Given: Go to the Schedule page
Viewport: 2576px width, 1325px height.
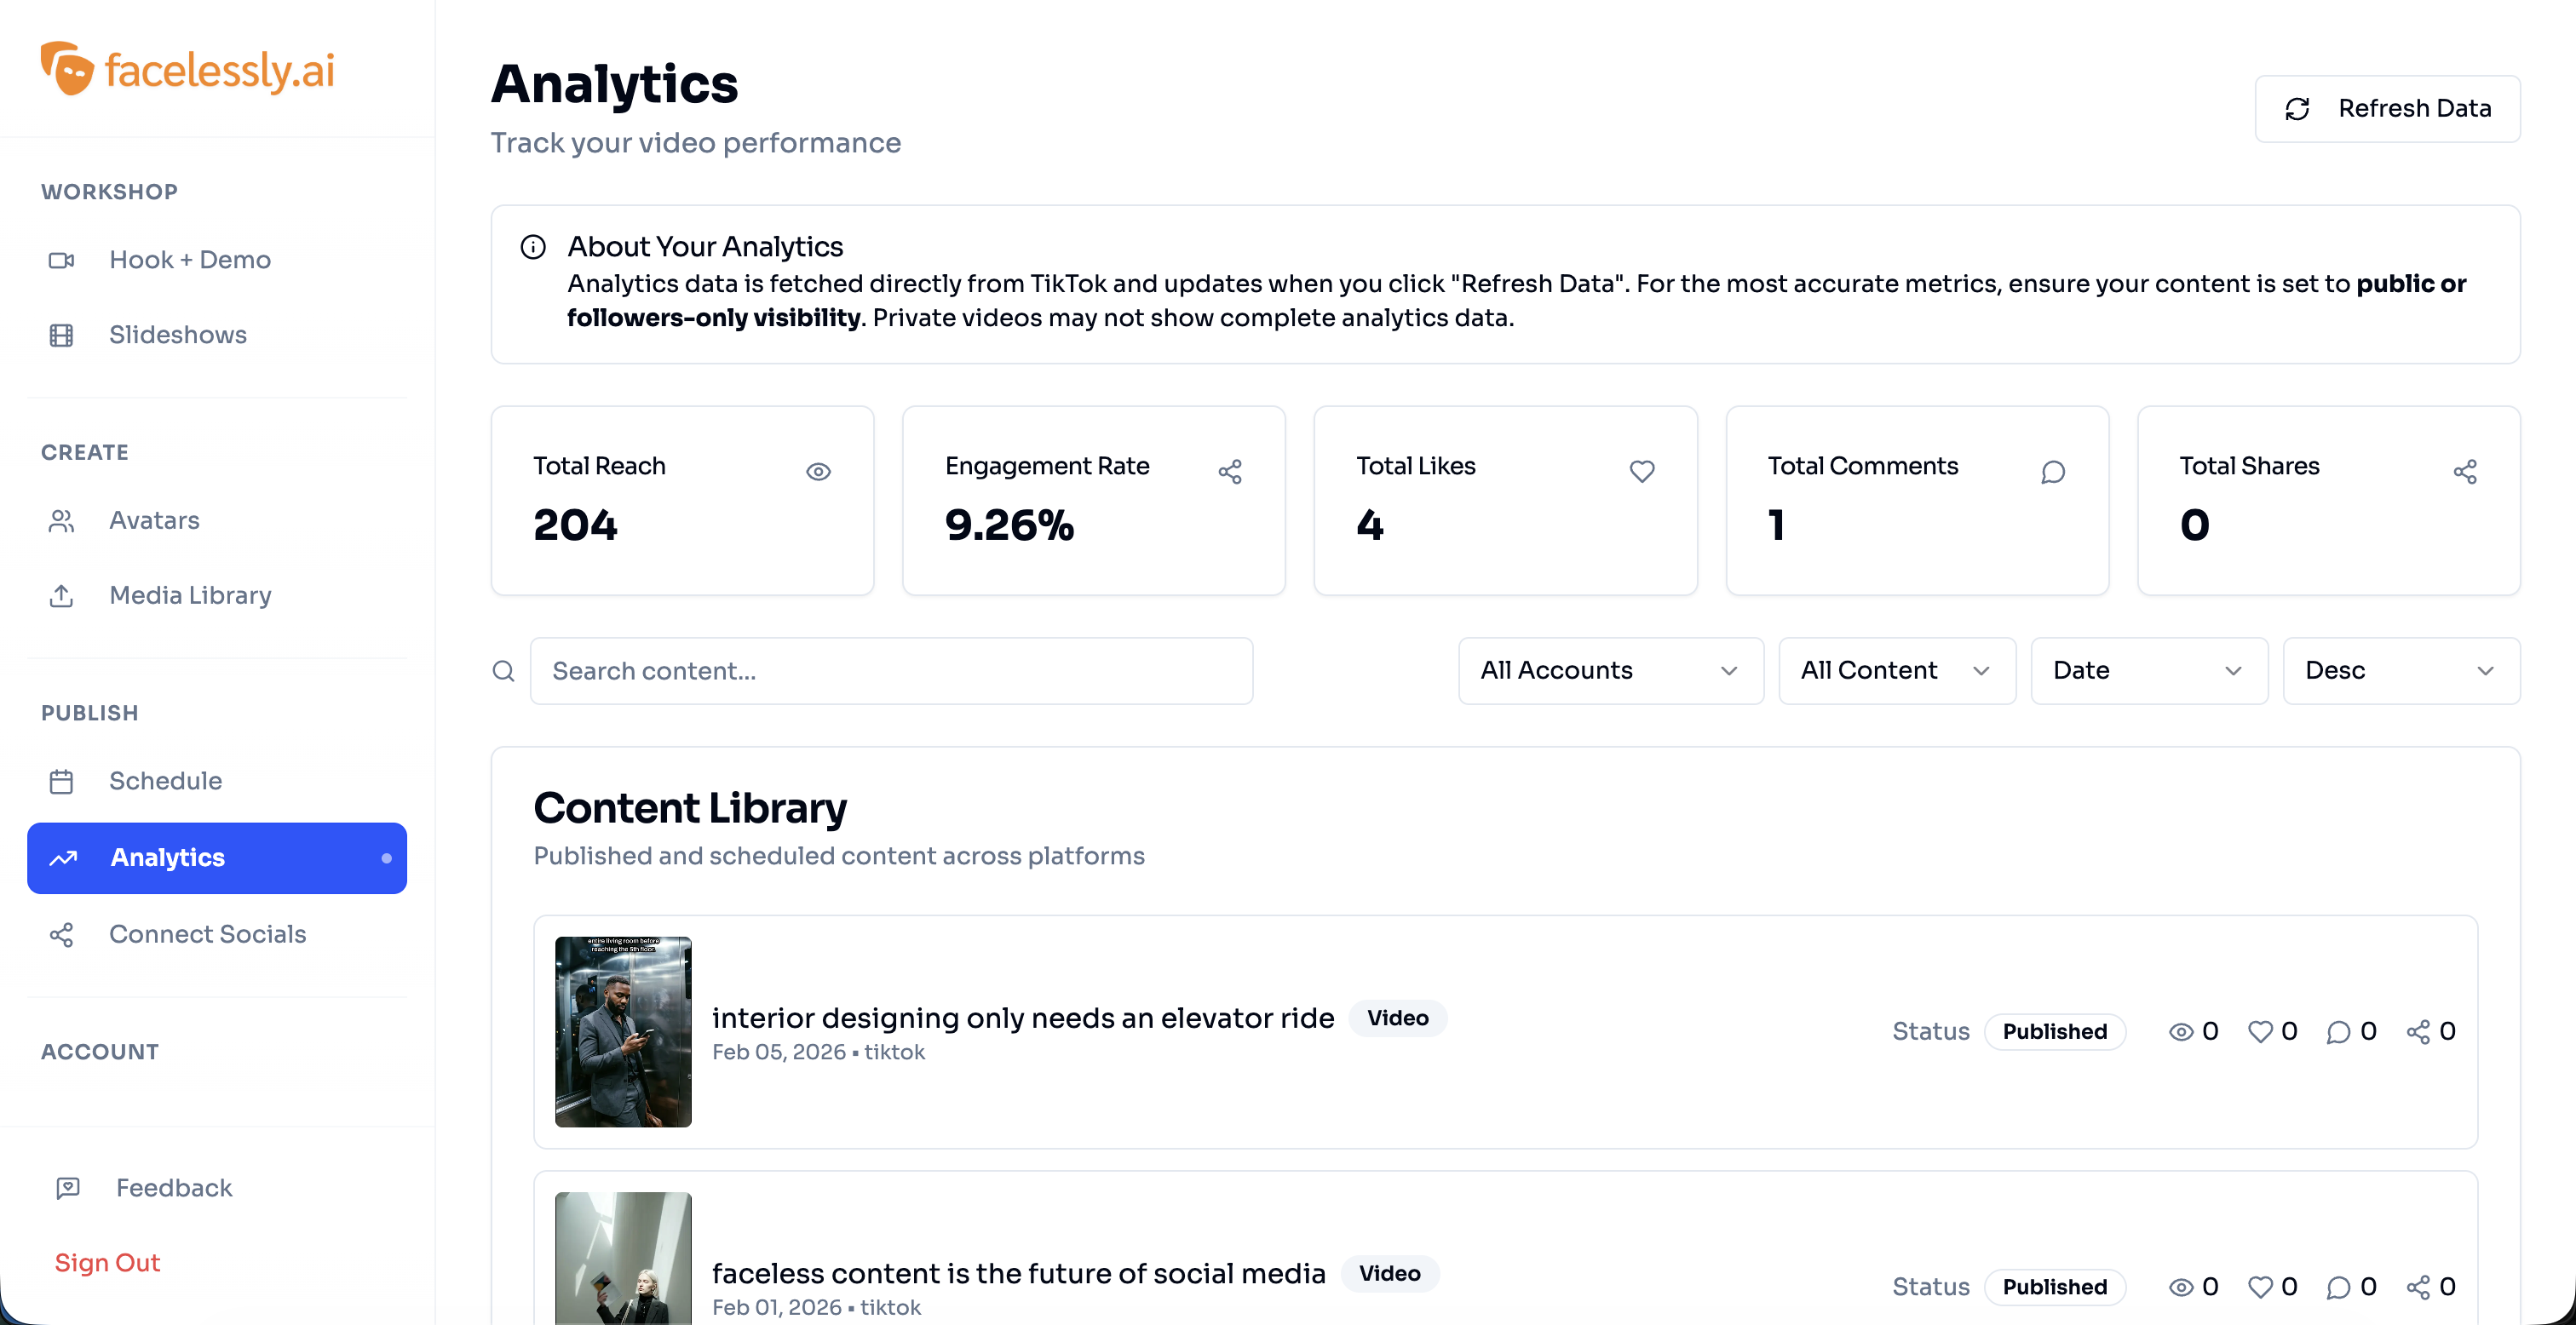Looking at the screenshot, I should click(165, 781).
